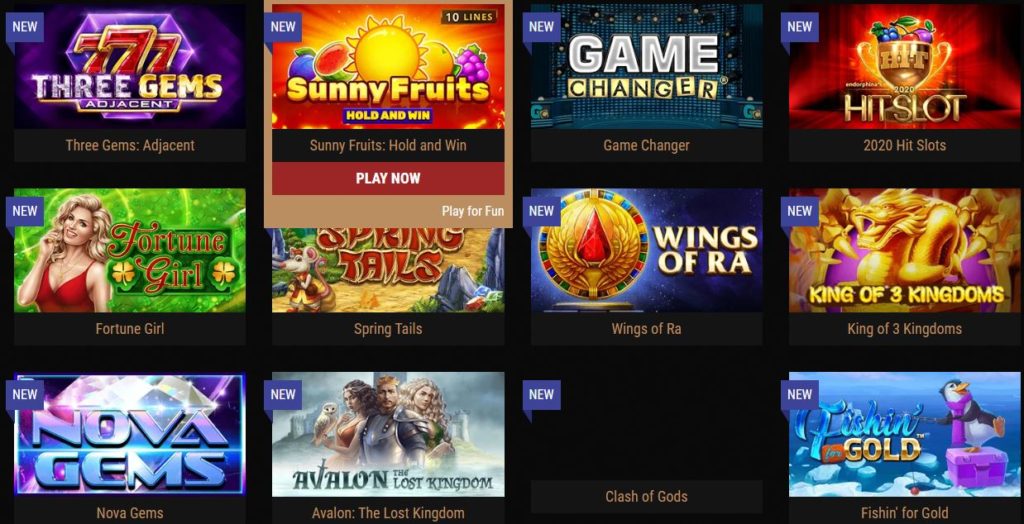
Task: Select the Play for Fun link
Action: [x=473, y=211]
